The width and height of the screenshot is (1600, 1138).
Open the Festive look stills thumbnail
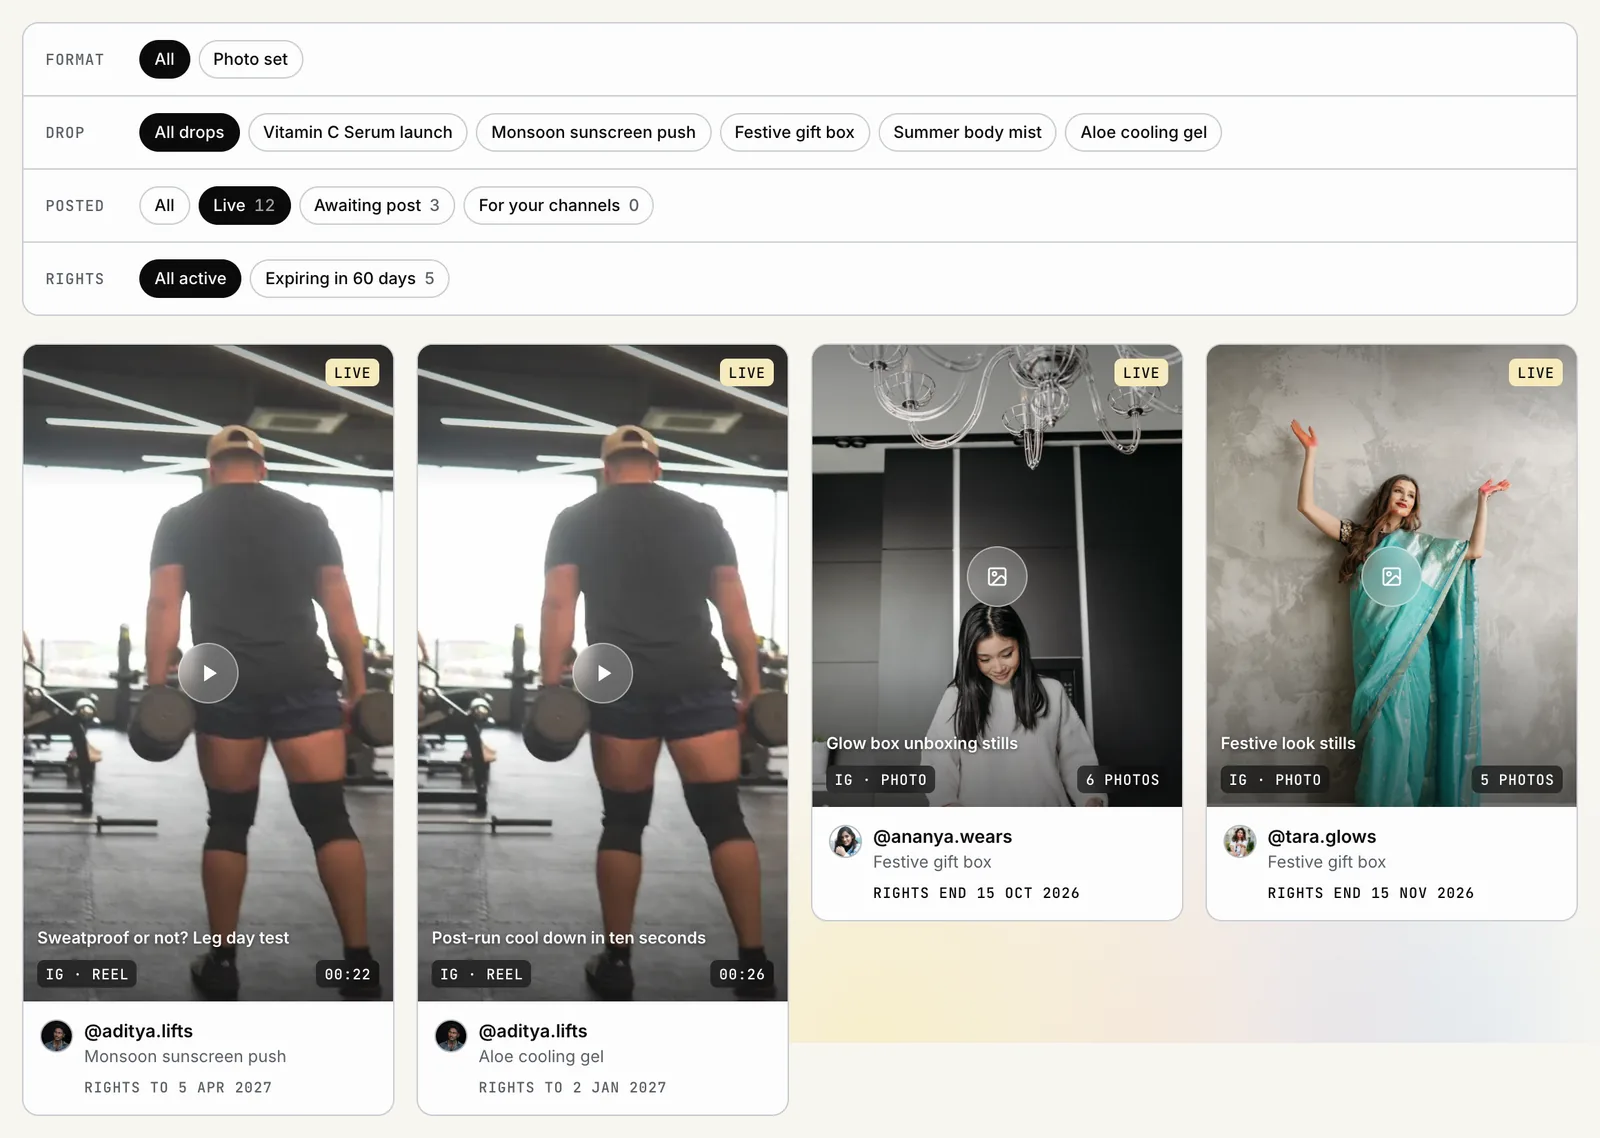click(1391, 576)
